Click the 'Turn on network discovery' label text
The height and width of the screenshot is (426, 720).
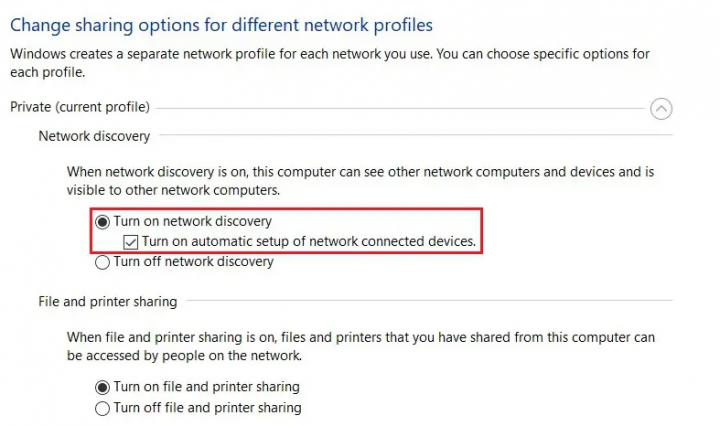(x=192, y=222)
